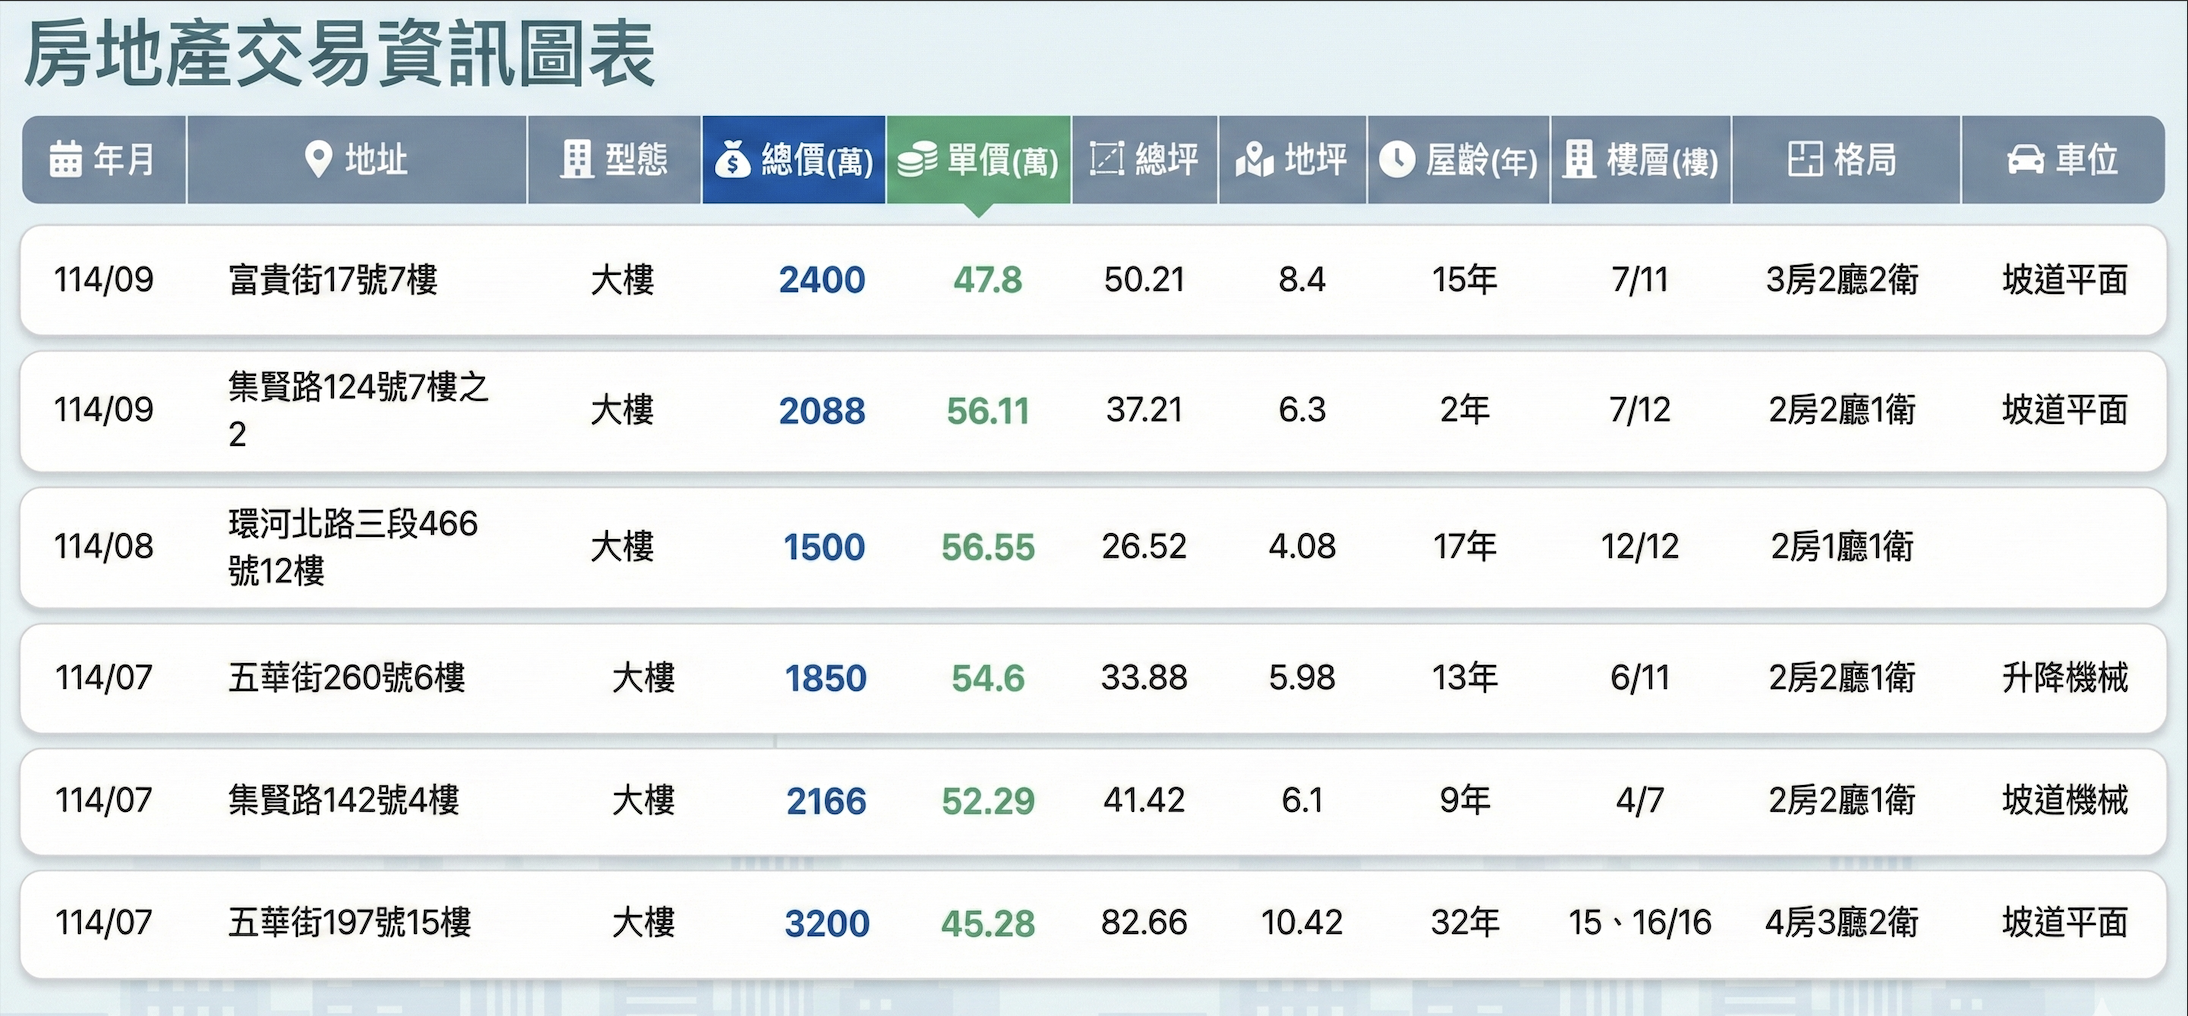Click house age 2年

[1465, 410]
